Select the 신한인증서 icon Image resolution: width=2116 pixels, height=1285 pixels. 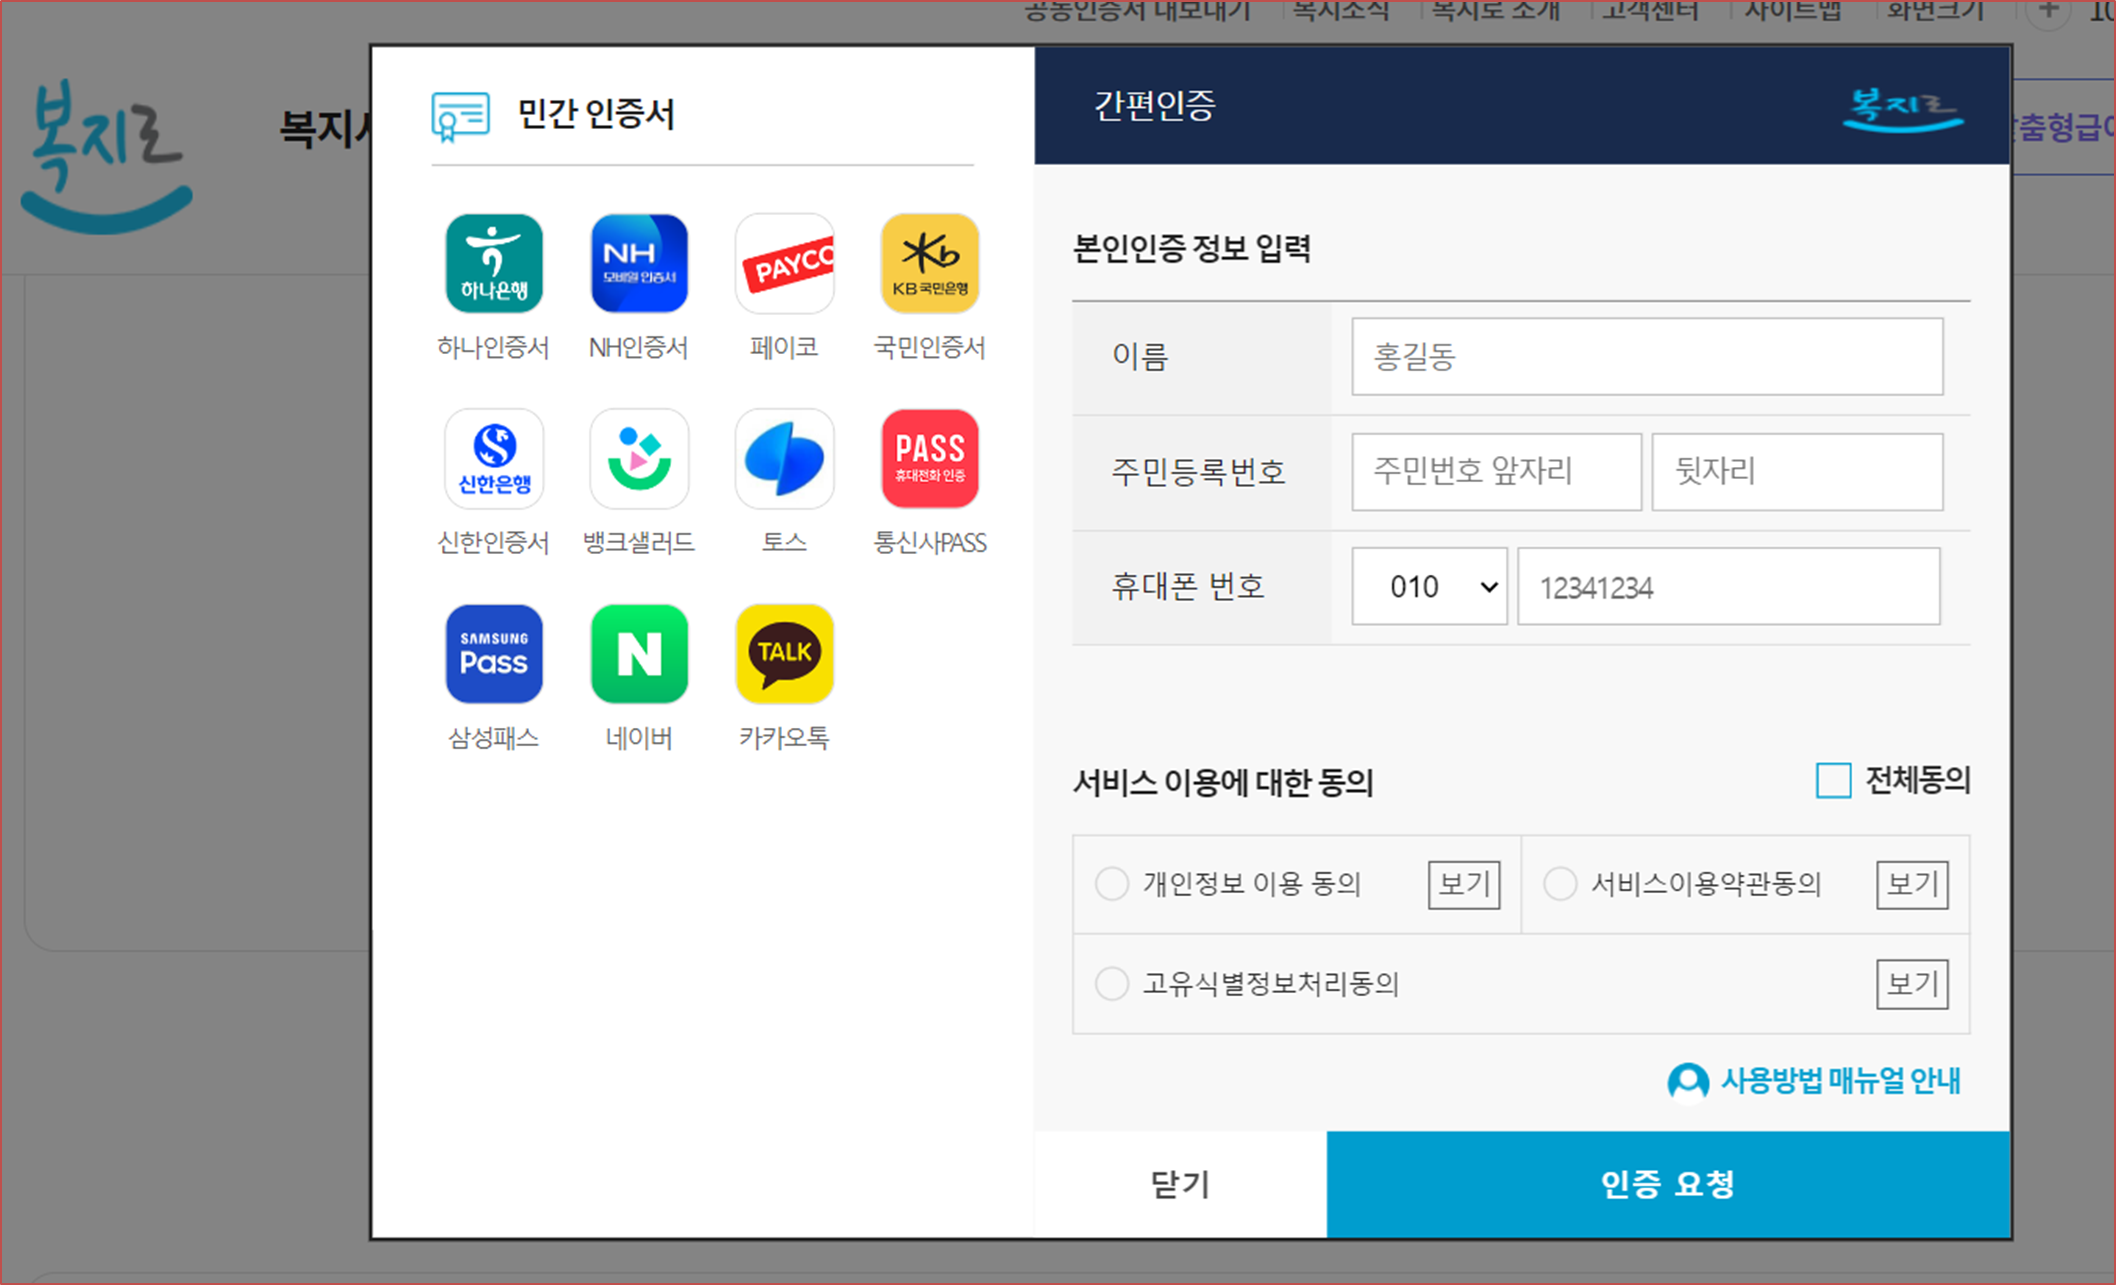point(493,458)
